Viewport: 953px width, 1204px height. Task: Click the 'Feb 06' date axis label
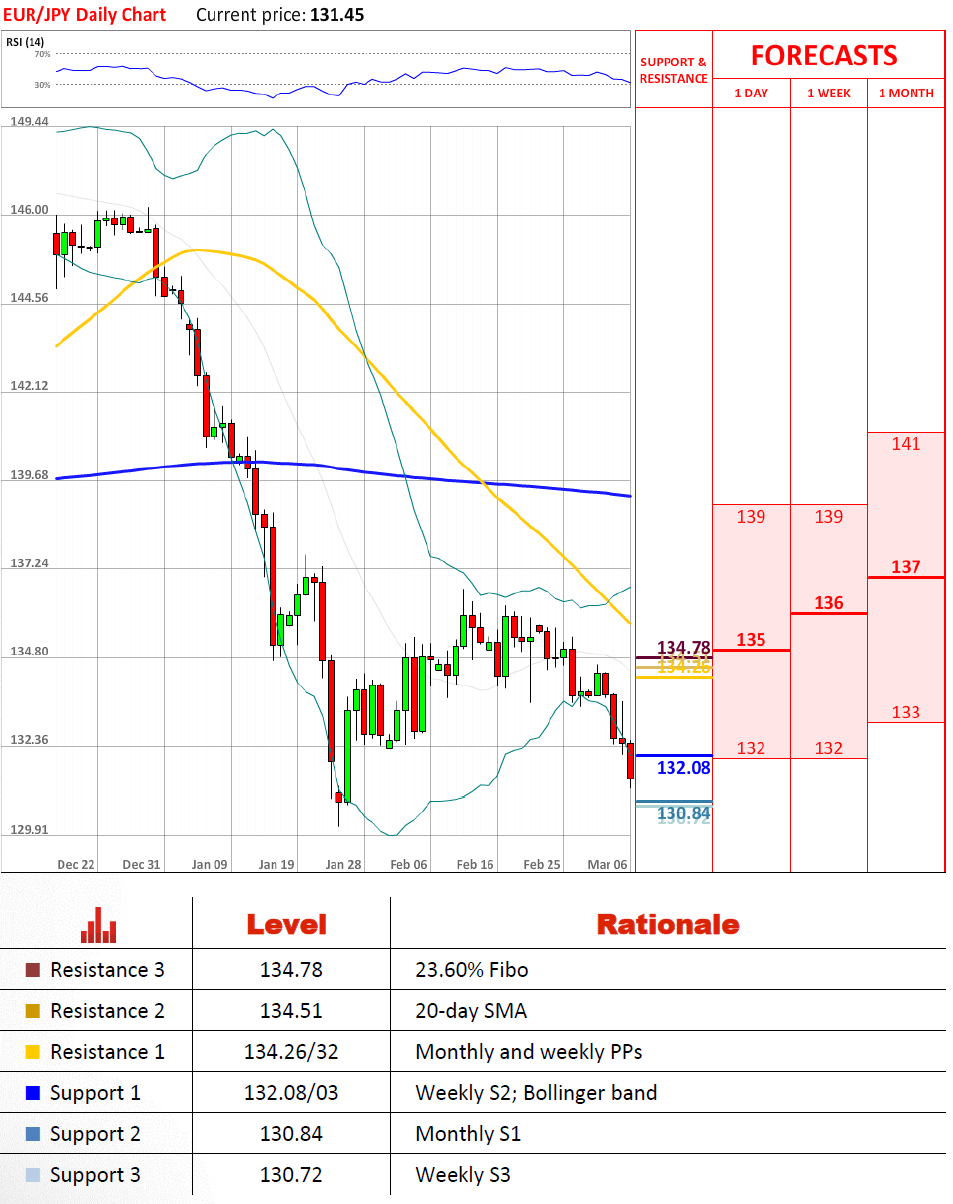[x=409, y=865]
